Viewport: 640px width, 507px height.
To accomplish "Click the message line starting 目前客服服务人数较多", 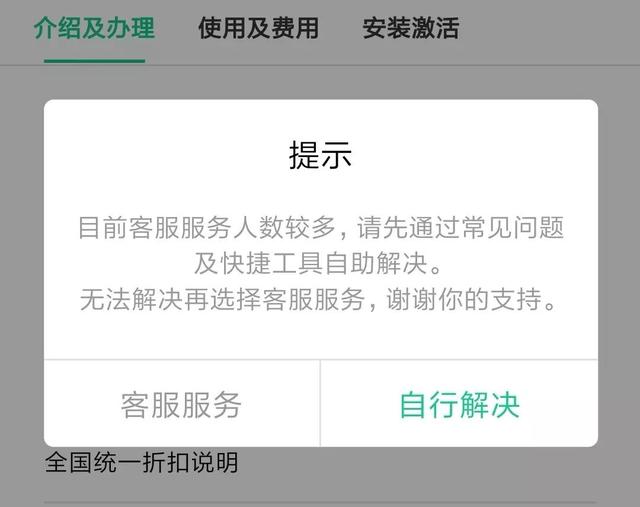I will click(321, 227).
